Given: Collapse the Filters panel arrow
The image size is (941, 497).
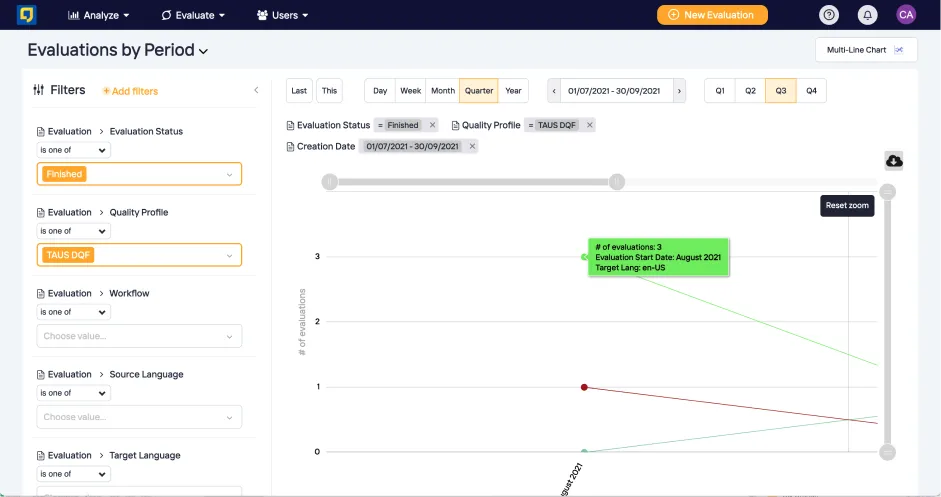Looking at the screenshot, I should [256, 90].
